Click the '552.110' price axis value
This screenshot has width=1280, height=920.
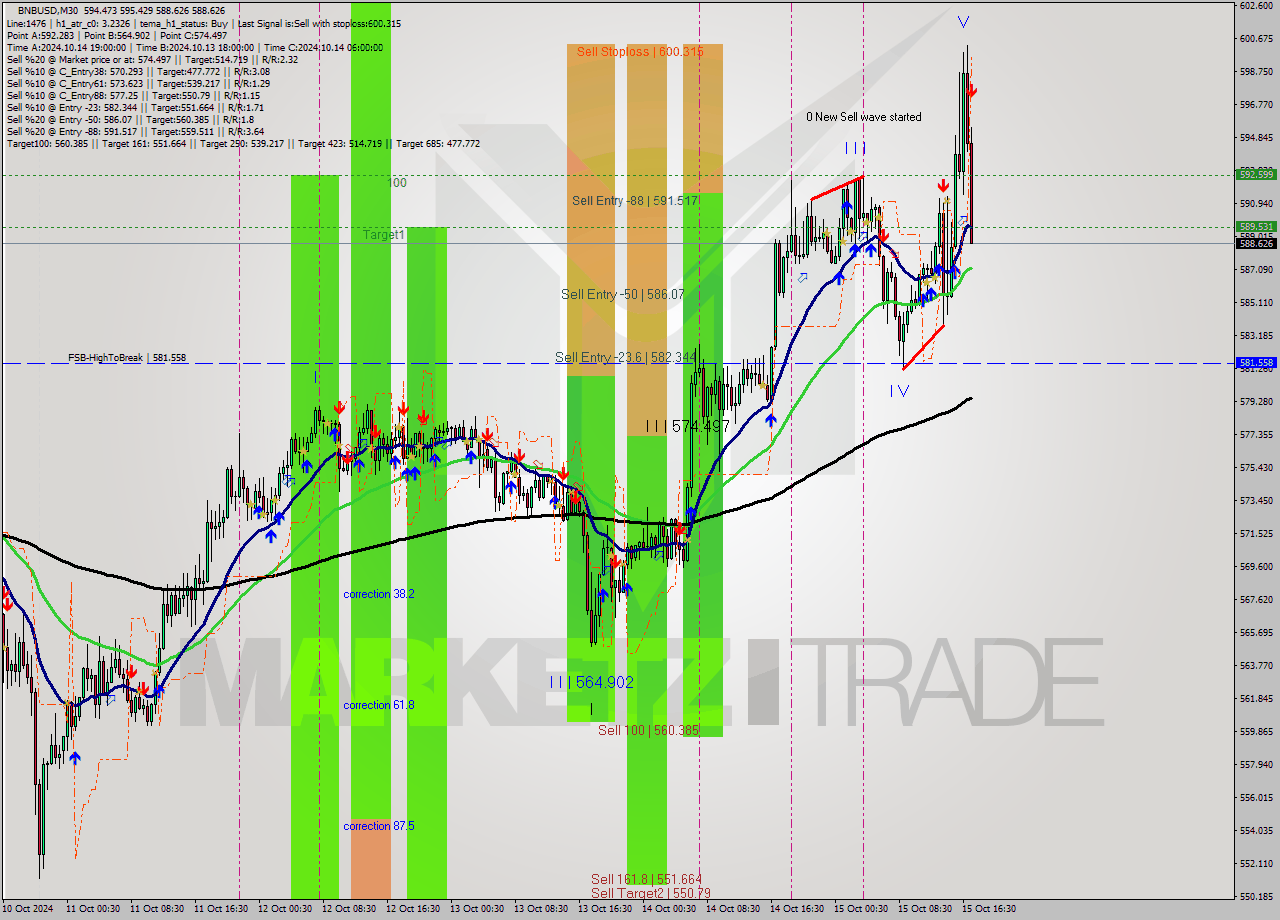click(1256, 863)
